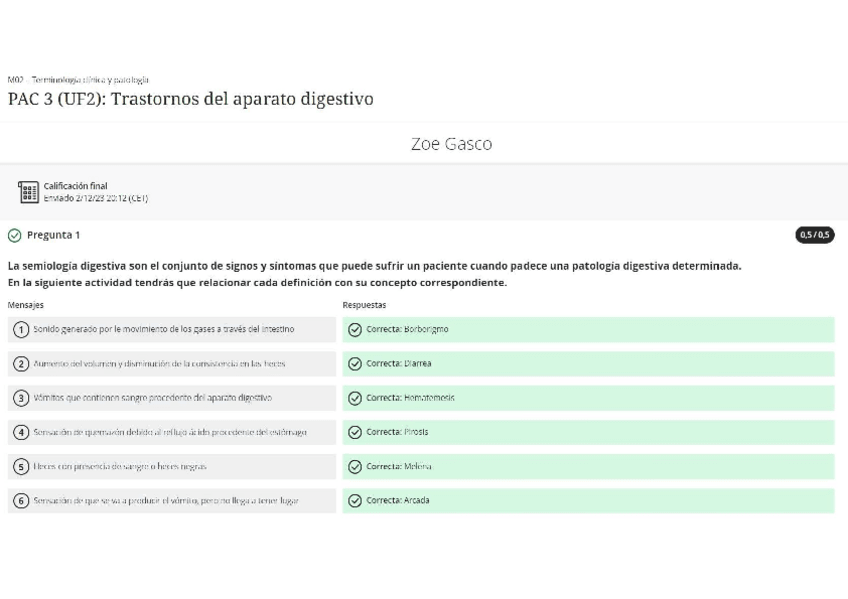Click the check icon next to Hematemesis
The image size is (848, 599).
pos(355,398)
